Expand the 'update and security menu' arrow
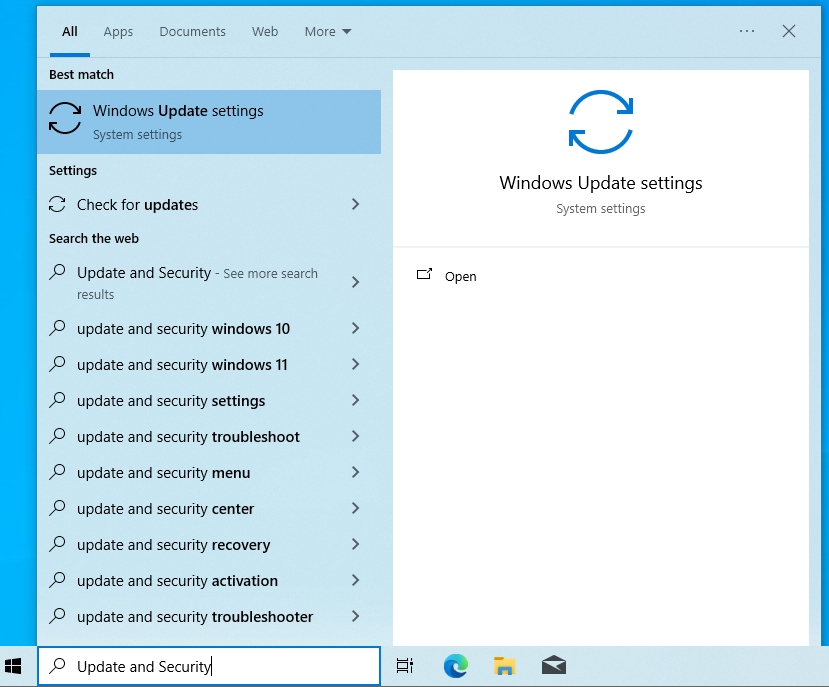This screenshot has width=829, height=687. (355, 472)
